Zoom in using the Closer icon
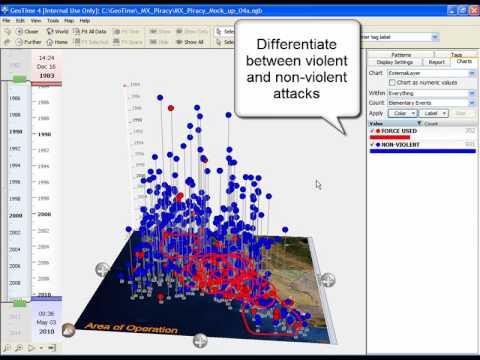This screenshot has width=480, height=360. pyautogui.click(x=20, y=31)
